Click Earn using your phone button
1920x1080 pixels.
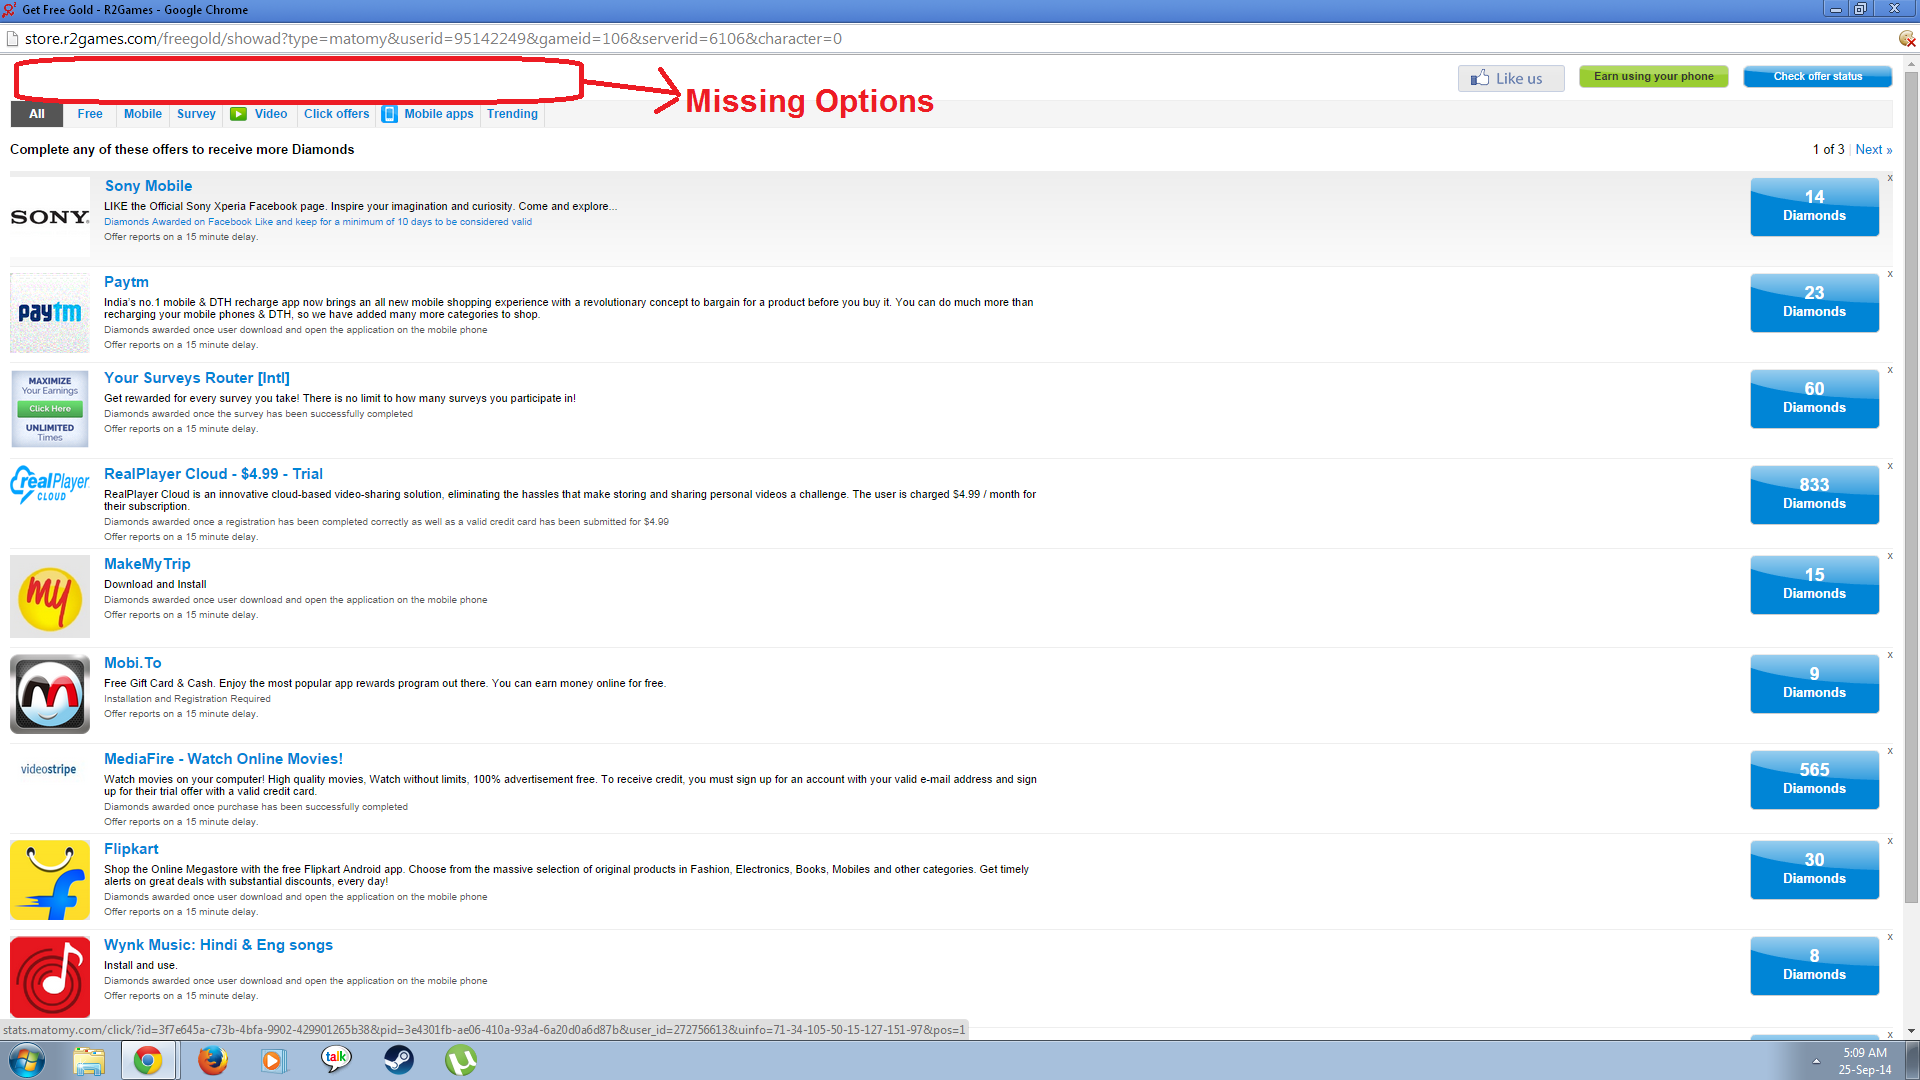[x=1653, y=77]
